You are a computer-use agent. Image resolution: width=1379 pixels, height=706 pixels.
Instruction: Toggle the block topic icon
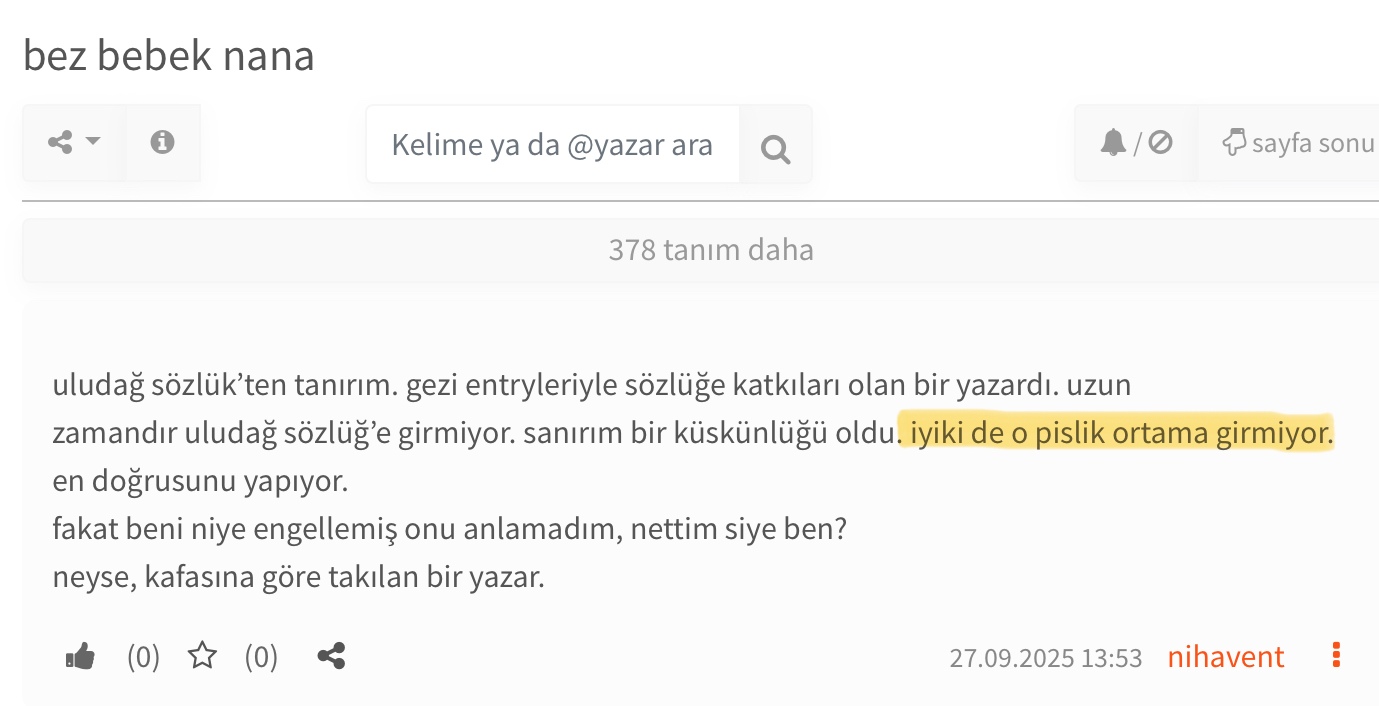[x=1160, y=144]
